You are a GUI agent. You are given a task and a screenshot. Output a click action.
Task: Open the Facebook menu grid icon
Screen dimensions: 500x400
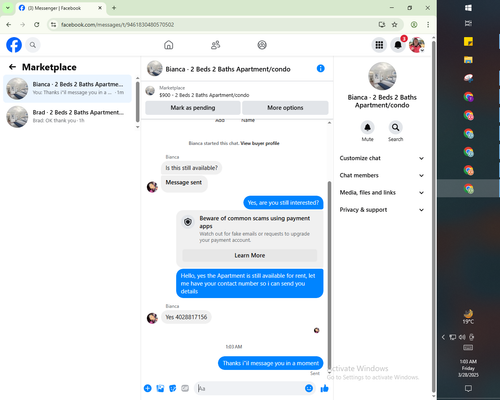(x=379, y=45)
